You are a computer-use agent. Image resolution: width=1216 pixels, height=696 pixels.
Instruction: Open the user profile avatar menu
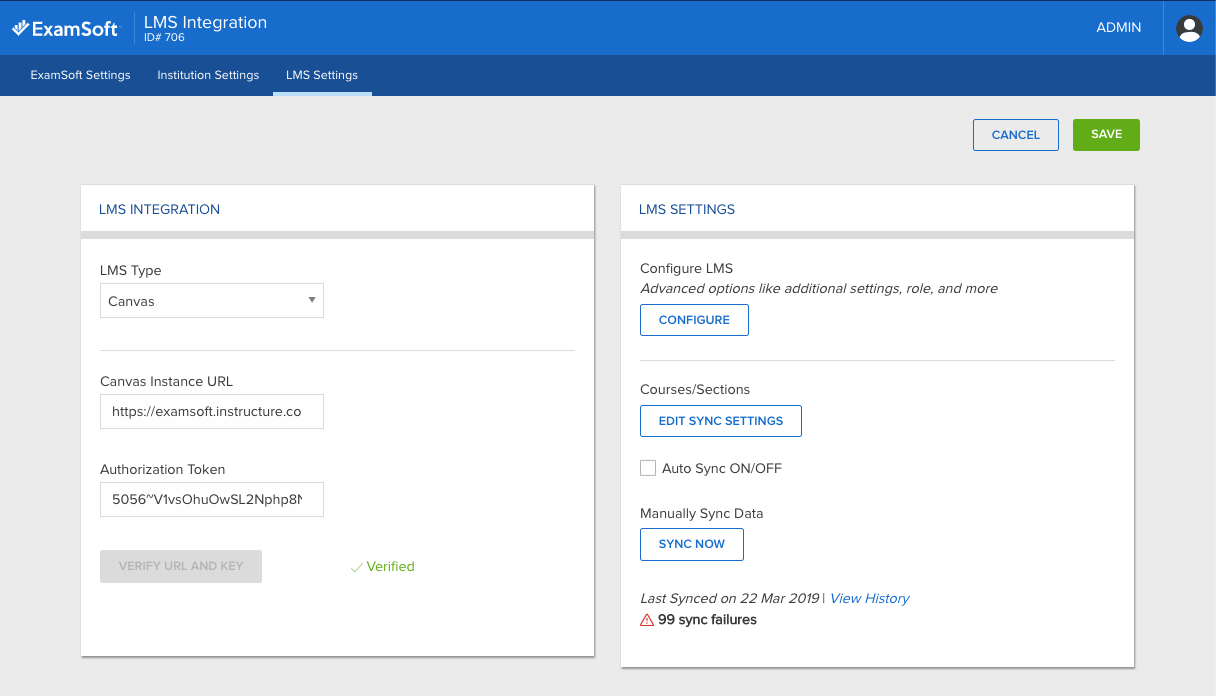point(1189,28)
